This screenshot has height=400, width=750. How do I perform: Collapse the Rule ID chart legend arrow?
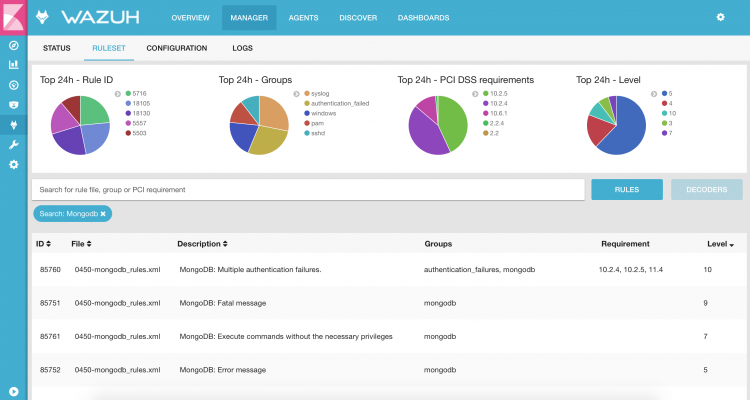click(117, 93)
